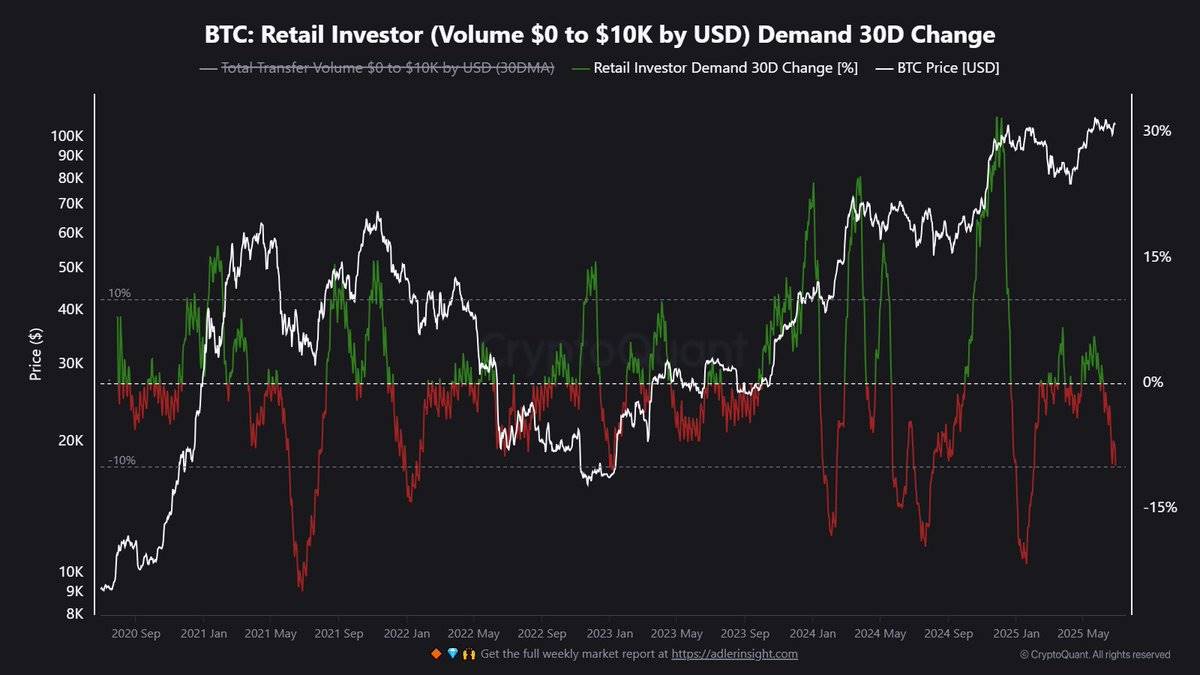Toggle Total Transfer Volume legend entry
Image resolution: width=1200 pixels, height=675 pixels.
pyautogui.click(x=377, y=68)
